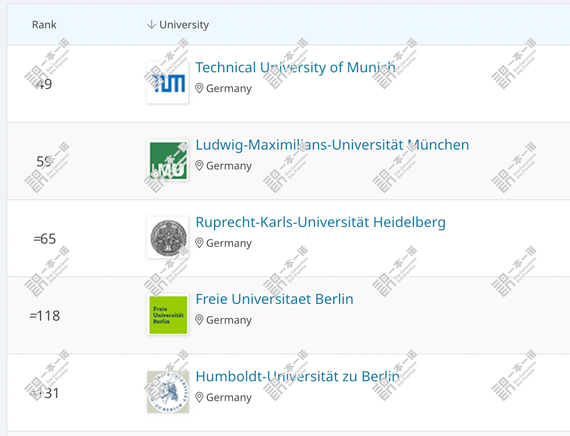Open Technical University of Munich link
Viewport: 570px width, 436px height.
tap(295, 67)
